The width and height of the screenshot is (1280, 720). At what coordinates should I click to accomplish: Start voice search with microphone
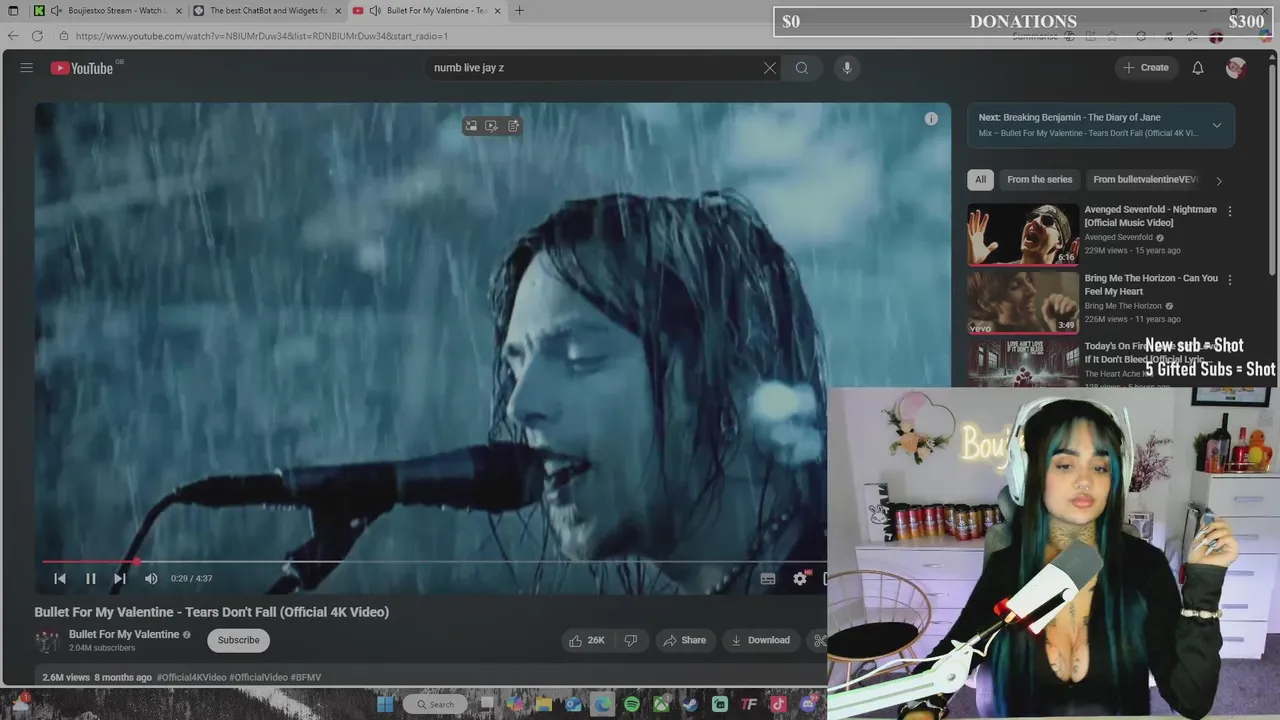[x=847, y=68]
